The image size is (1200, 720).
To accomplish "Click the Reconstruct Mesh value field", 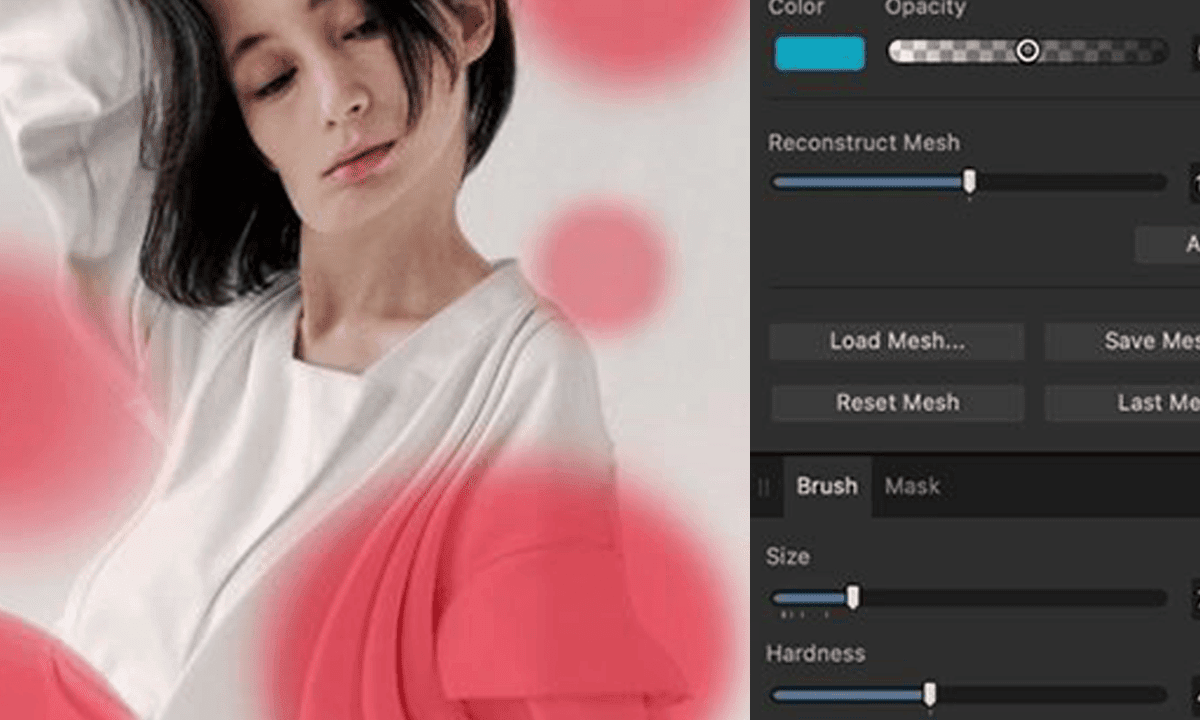I will (x=1195, y=181).
